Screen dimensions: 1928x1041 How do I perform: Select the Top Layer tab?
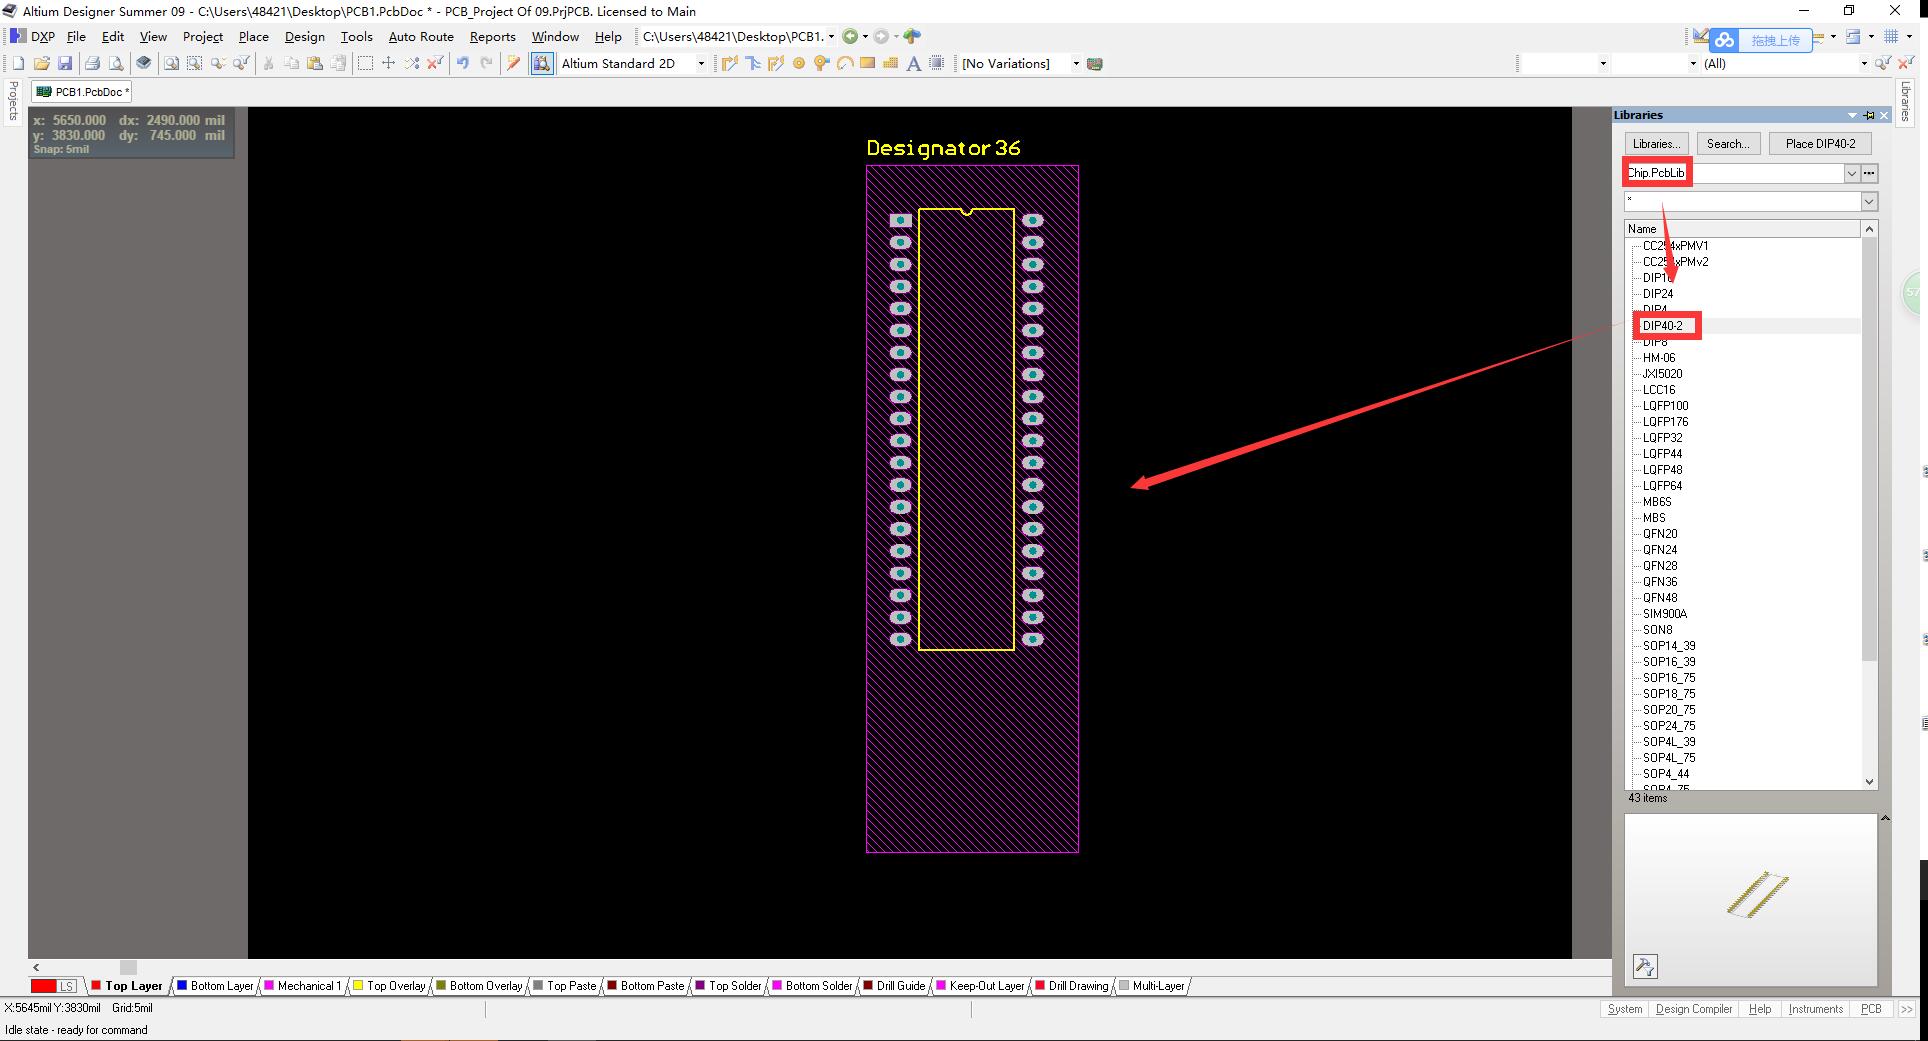(x=126, y=986)
